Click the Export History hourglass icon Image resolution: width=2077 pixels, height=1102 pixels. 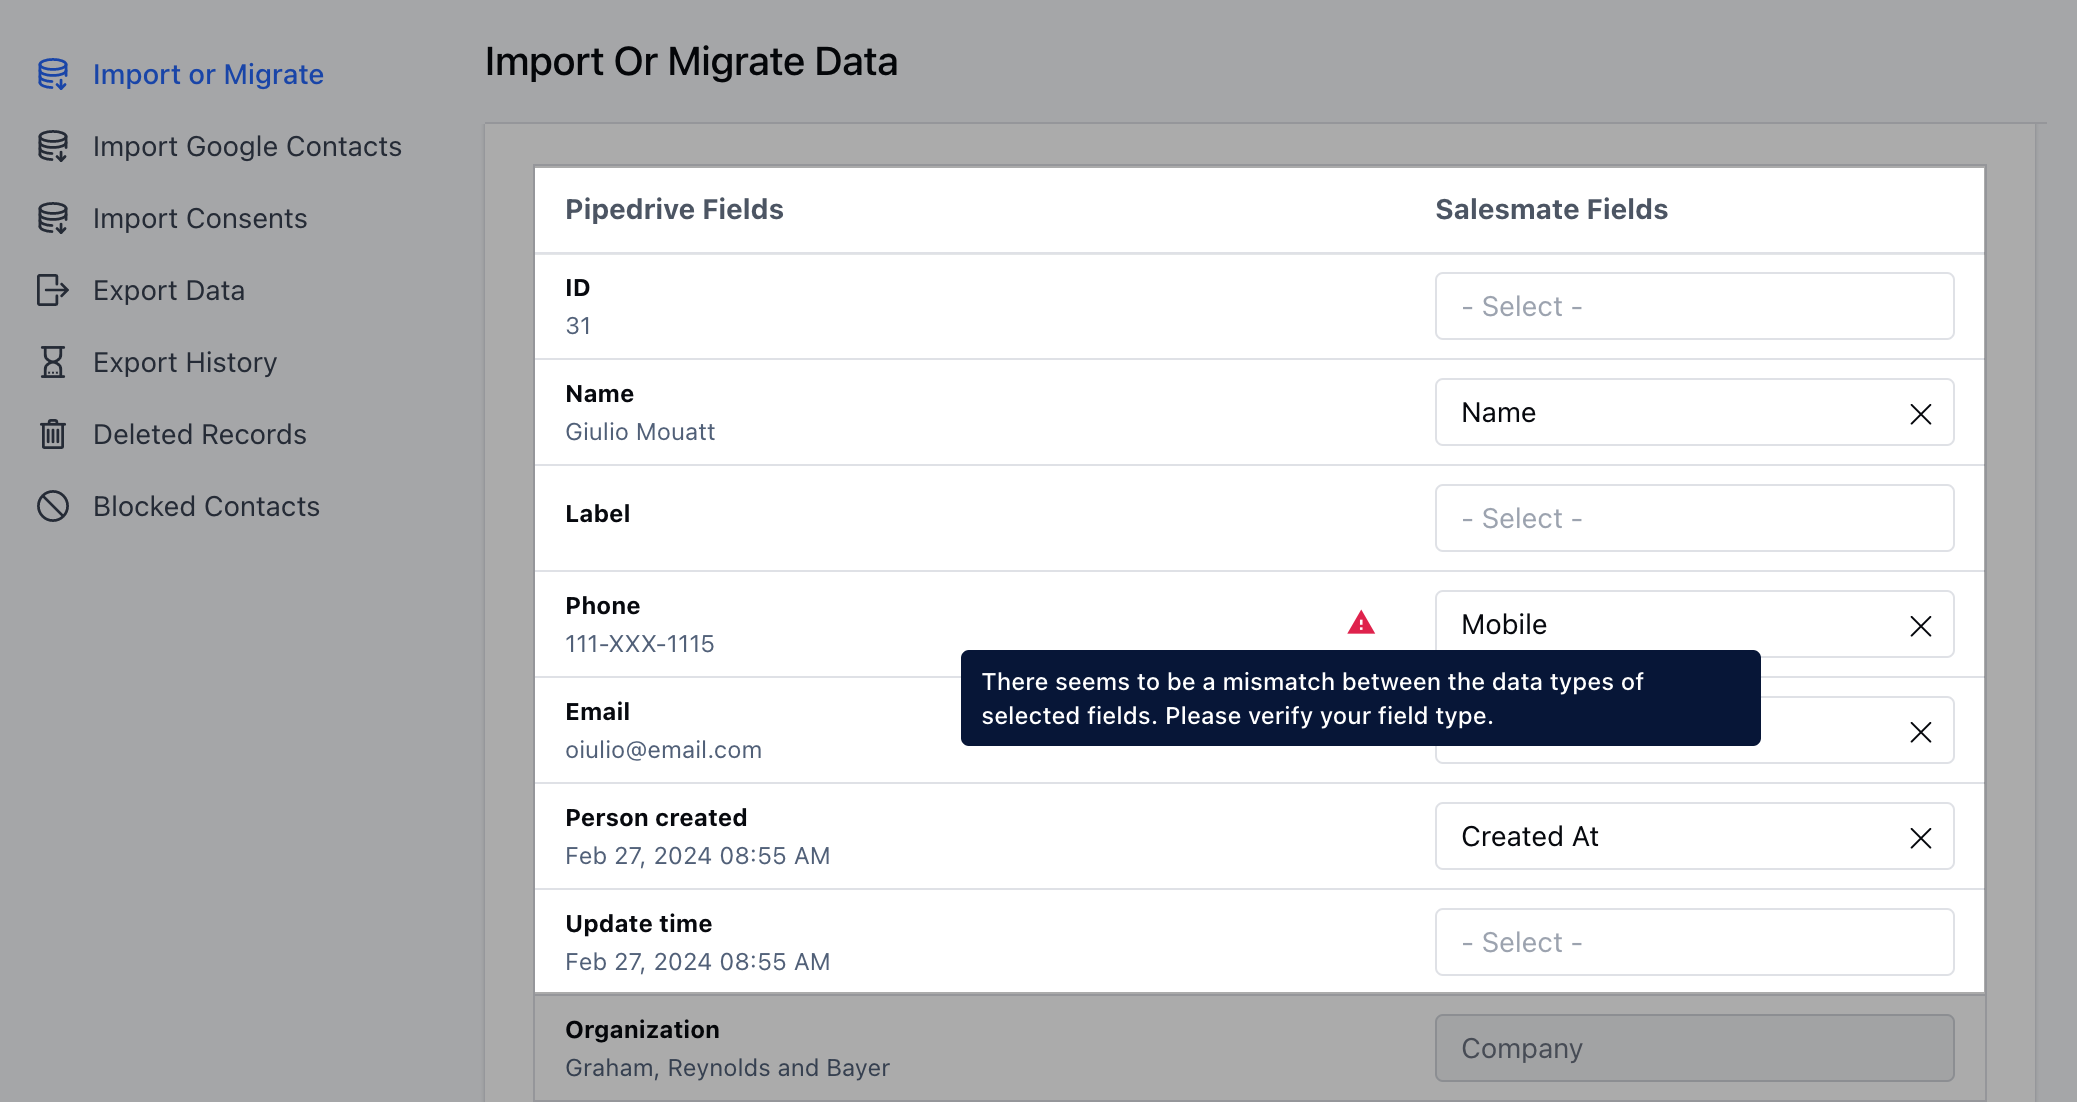pos(53,362)
